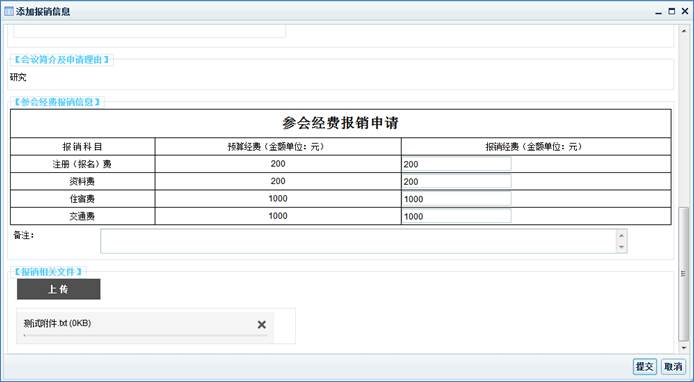Submit the form with 提交 button
This screenshot has height=382, width=694.
coord(645,367)
